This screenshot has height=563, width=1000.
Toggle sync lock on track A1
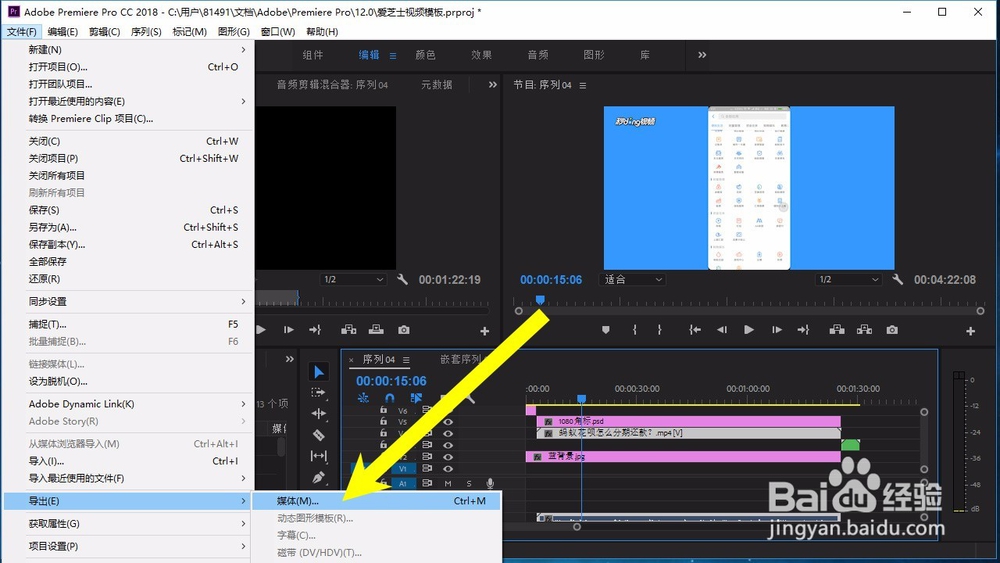427,483
